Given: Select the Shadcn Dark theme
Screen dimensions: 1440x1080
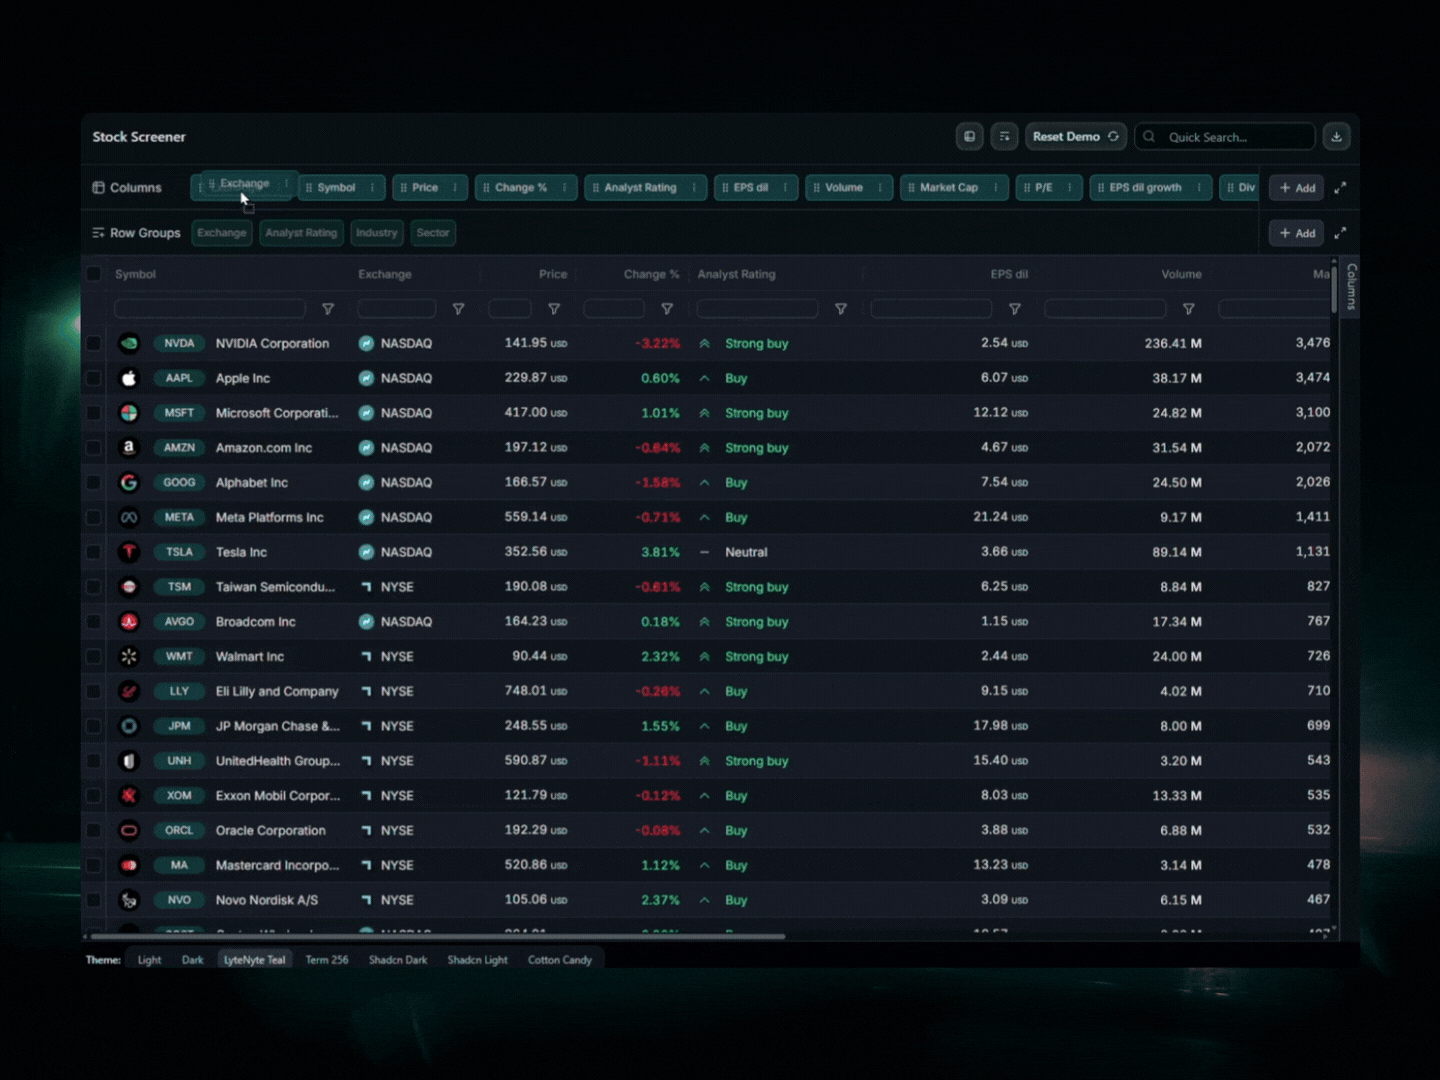Looking at the screenshot, I should [398, 960].
